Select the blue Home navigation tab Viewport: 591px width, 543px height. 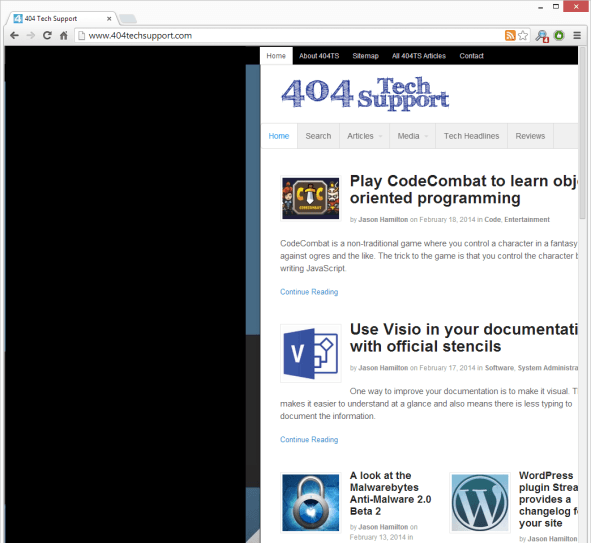click(x=279, y=136)
